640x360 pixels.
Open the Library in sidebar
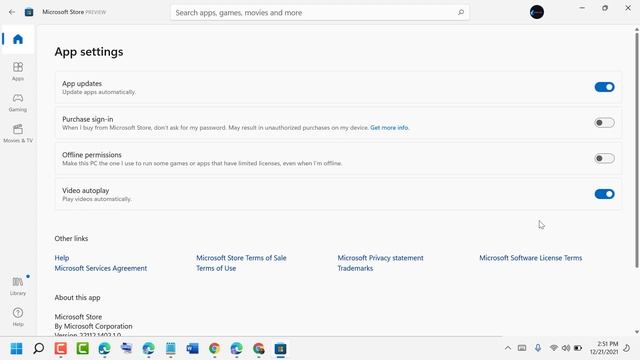point(18,286)
